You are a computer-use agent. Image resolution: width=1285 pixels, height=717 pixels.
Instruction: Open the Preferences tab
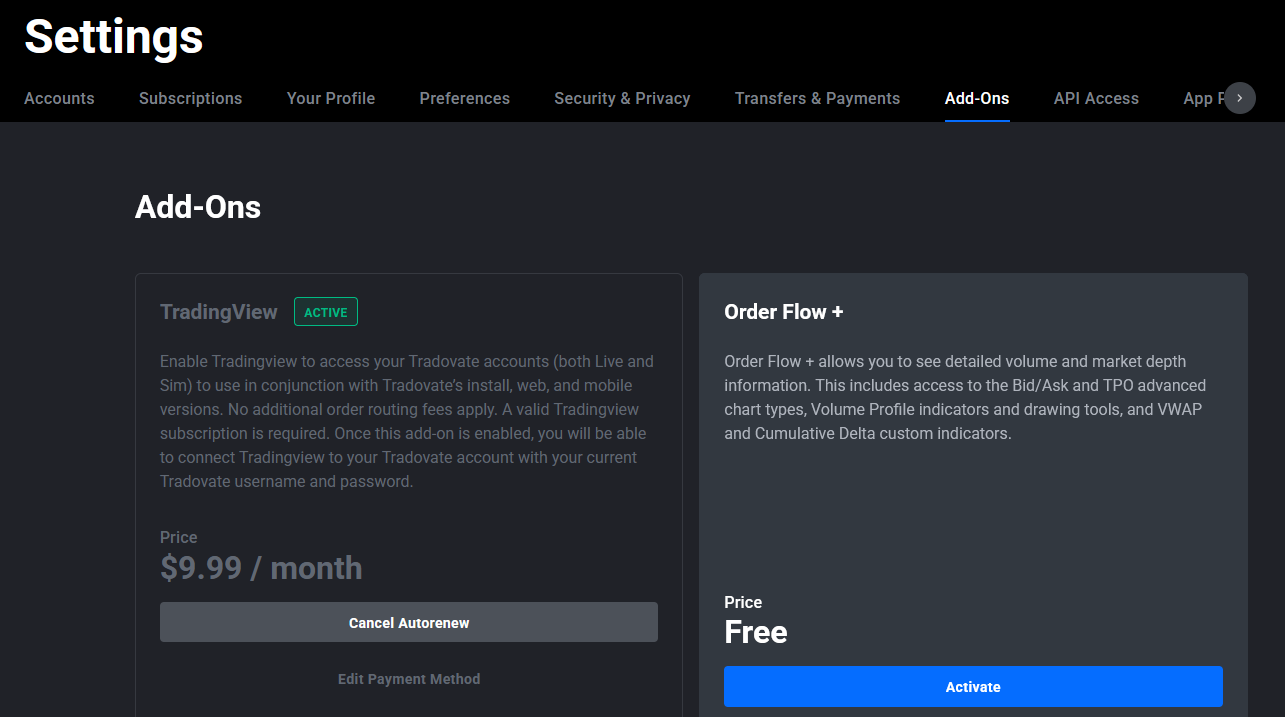click(465, 98)
